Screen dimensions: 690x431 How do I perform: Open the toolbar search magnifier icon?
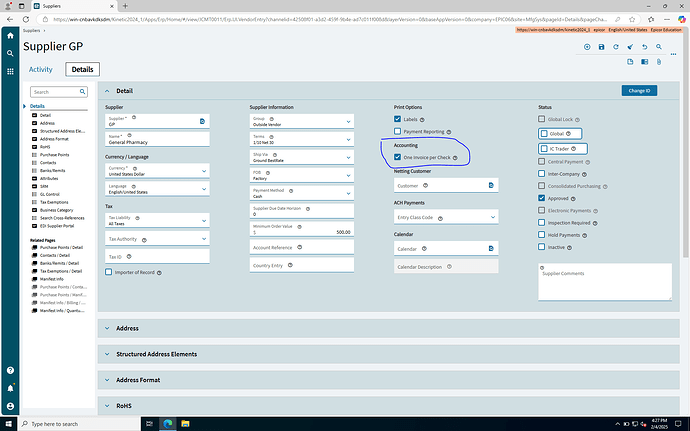(x=659, y=47)
